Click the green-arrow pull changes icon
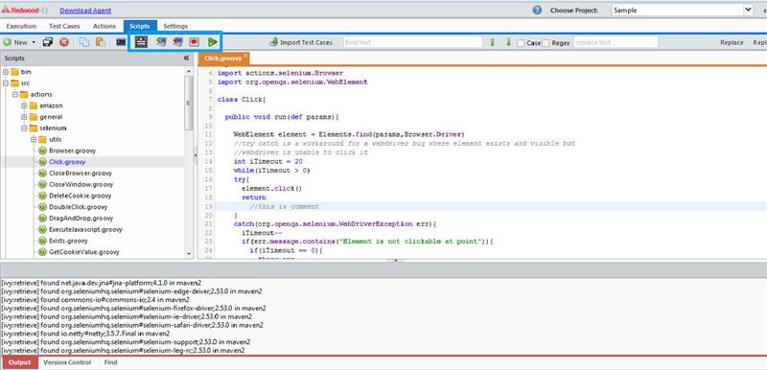 pos(161,42)
